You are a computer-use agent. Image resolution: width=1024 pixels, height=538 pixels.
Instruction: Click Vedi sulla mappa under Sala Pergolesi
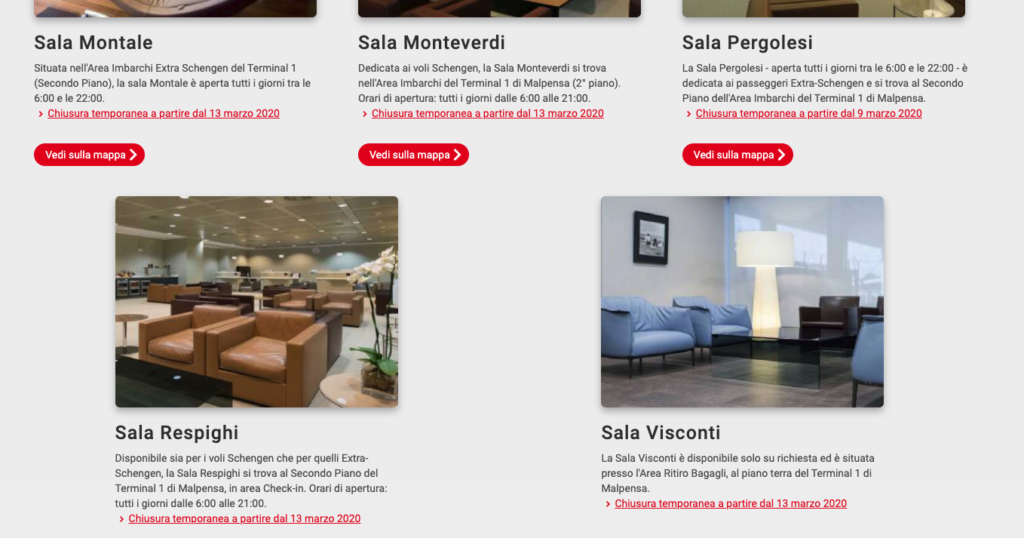pyautogui.click(x=737, y=155)
